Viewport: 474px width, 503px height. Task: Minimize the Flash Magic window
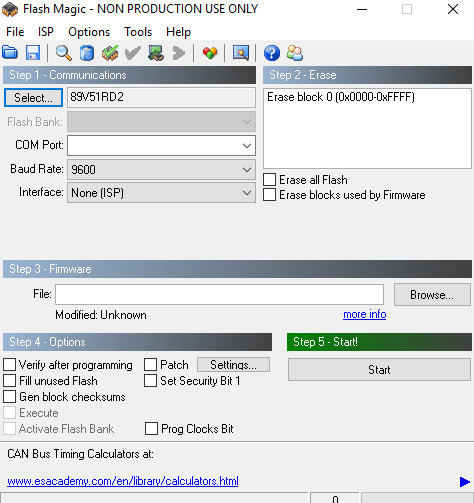[362, 9]
